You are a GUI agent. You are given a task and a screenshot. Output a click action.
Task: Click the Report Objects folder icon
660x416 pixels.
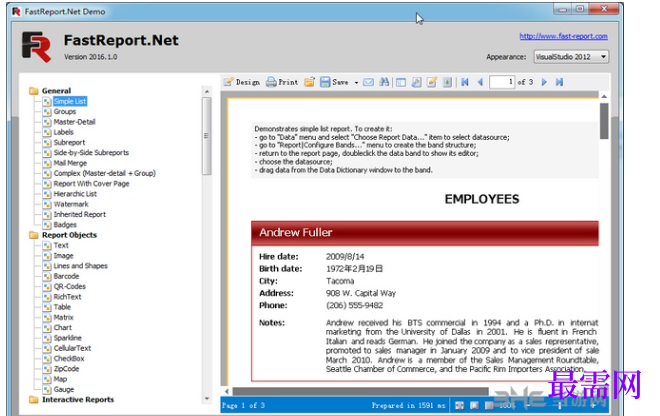click(x=34, y=235)
